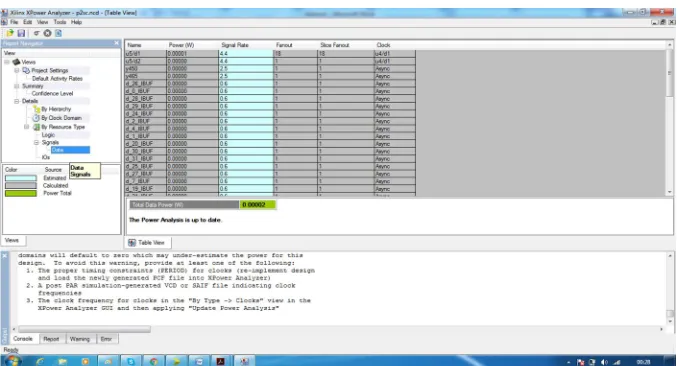Open the Tools menu

[60, 22]
